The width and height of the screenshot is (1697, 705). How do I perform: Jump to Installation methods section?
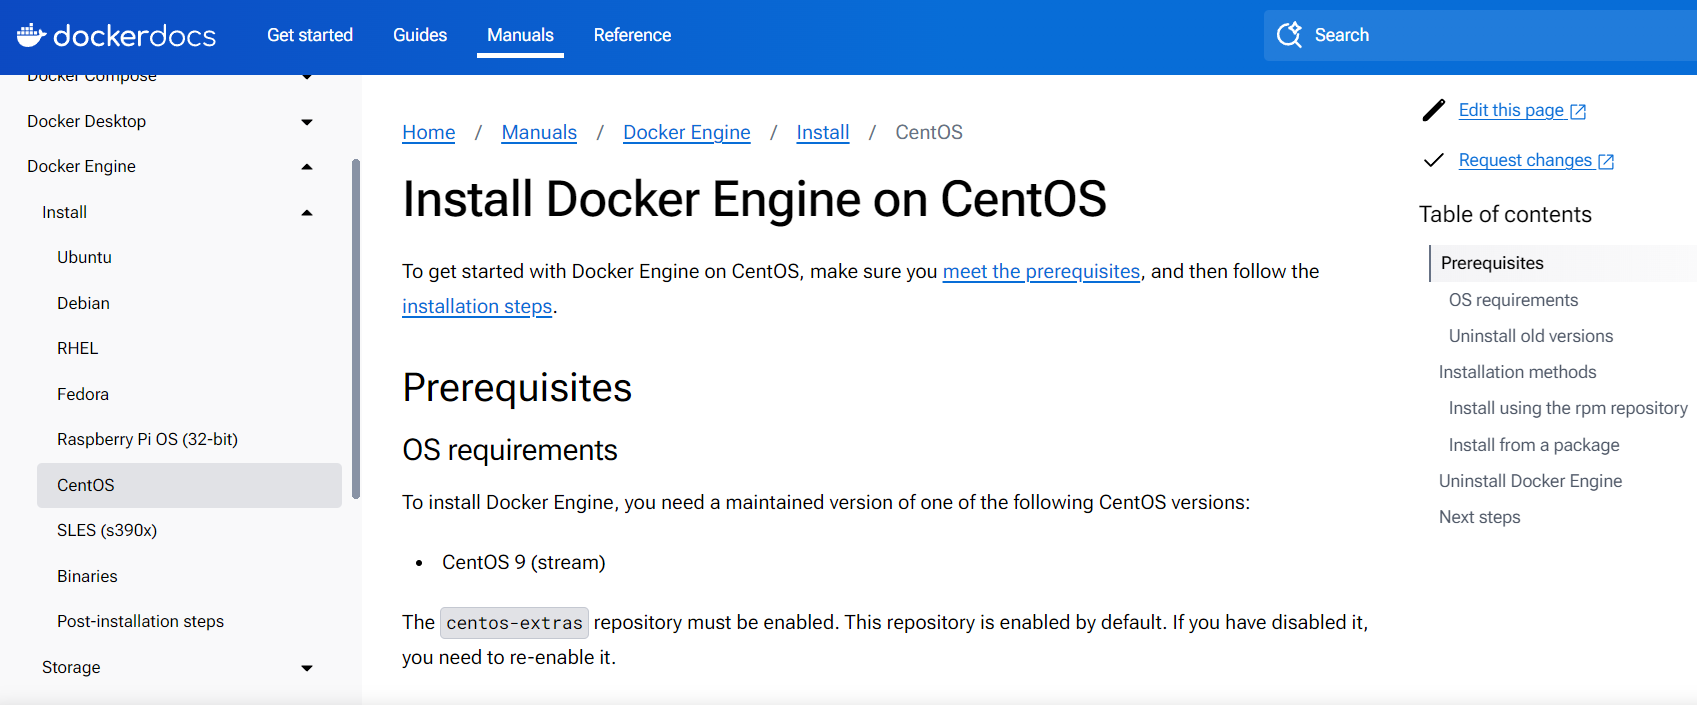click(1517, 372)
